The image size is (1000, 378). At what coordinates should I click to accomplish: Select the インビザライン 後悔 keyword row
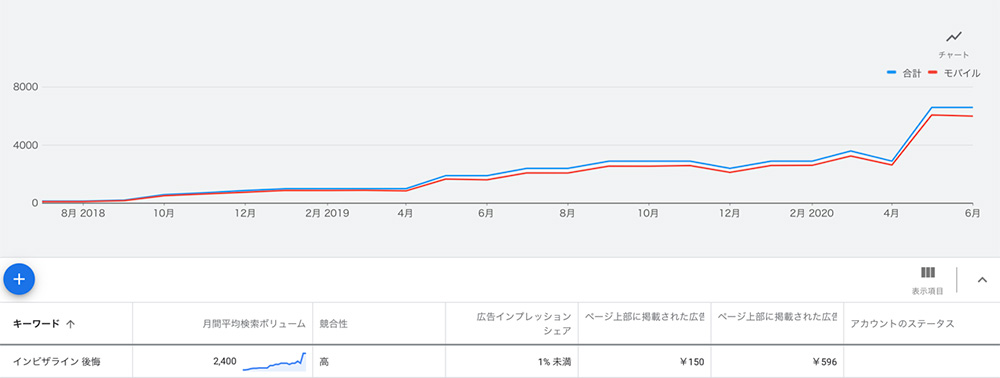(500, 361)
